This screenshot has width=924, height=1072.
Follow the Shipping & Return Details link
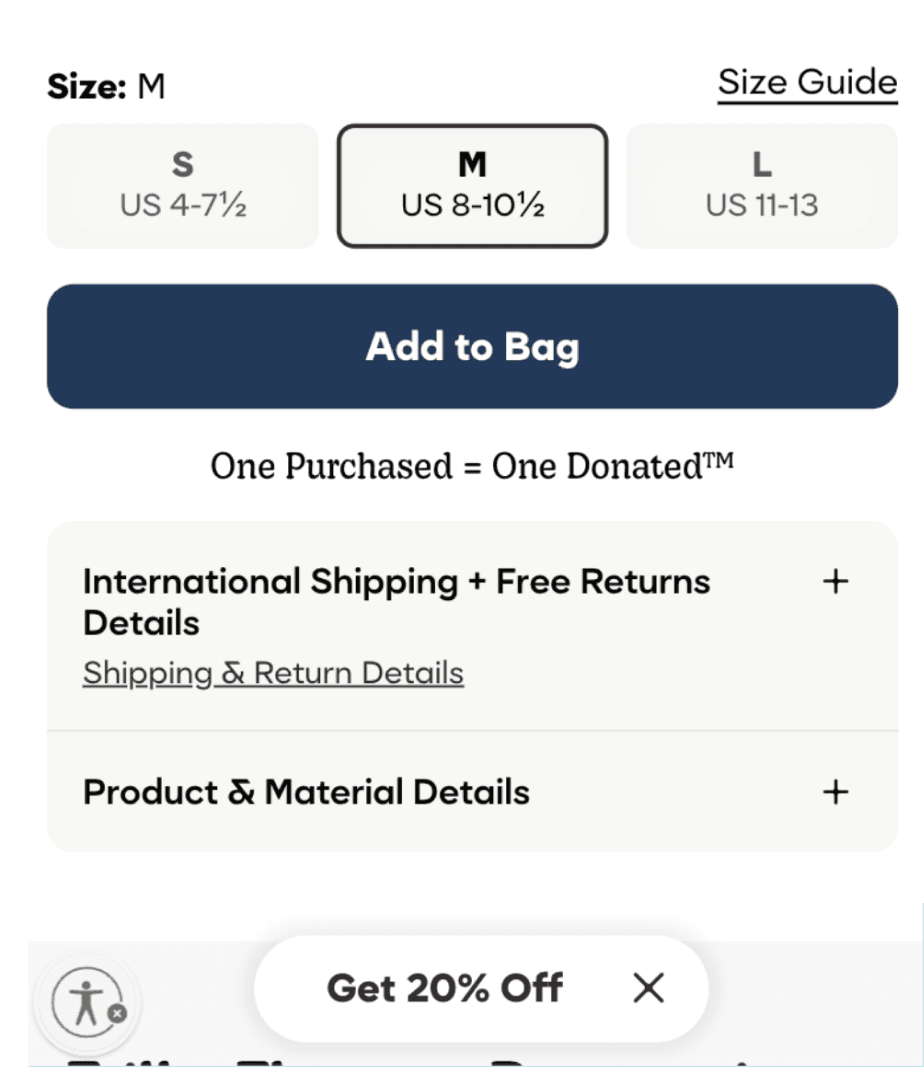tap(273, 673)
